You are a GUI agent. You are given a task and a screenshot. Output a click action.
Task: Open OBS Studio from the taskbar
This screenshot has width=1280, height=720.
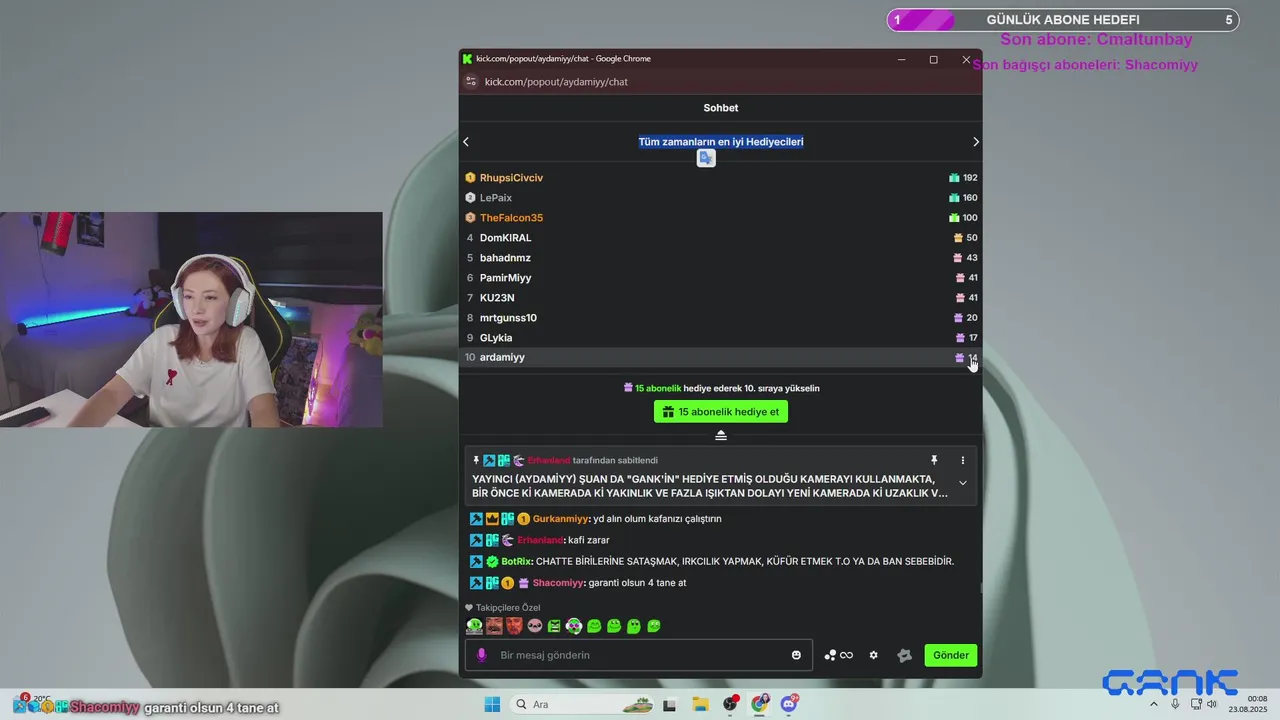click(x=730, y=704)
